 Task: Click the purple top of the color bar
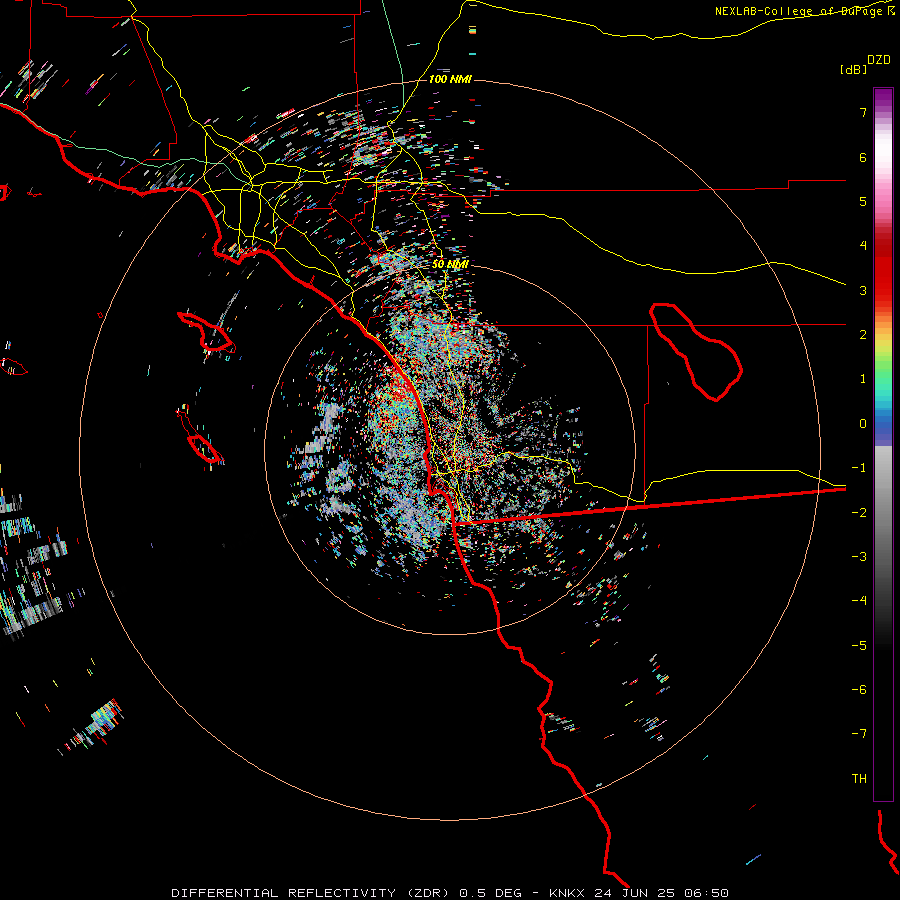[x=883, y=99]
